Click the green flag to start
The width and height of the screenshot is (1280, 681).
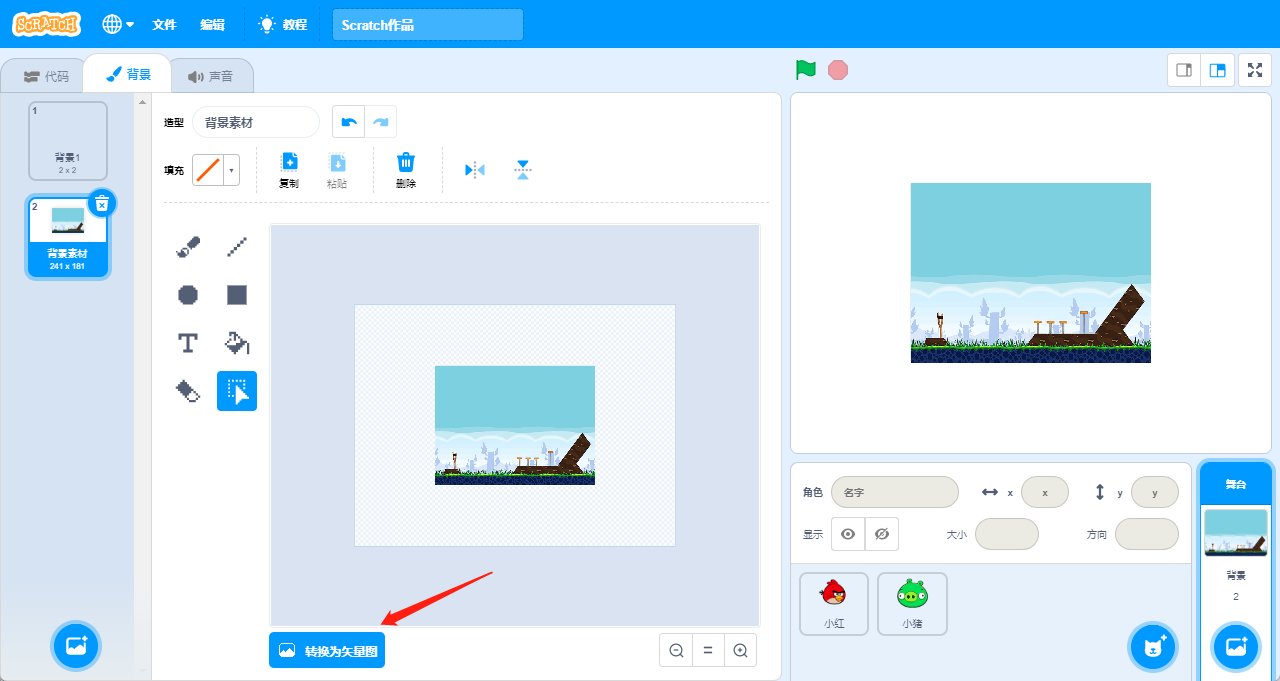pos(806,70)
